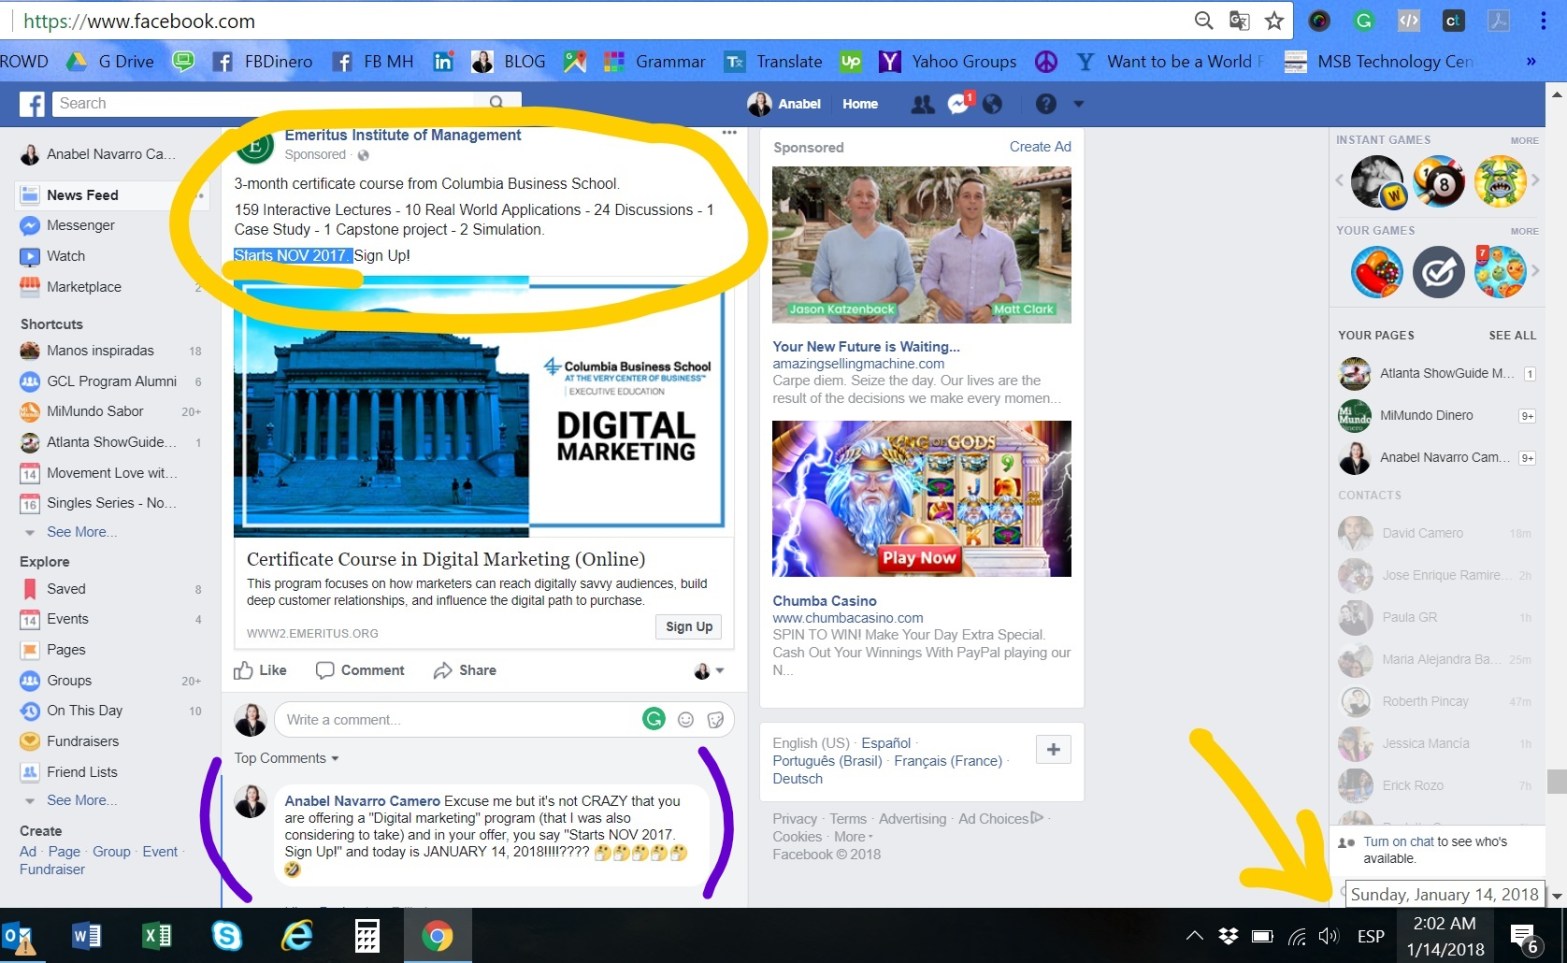Bookmark page with the star icon
The image size is (1567, 963).
click(1274, 21)
